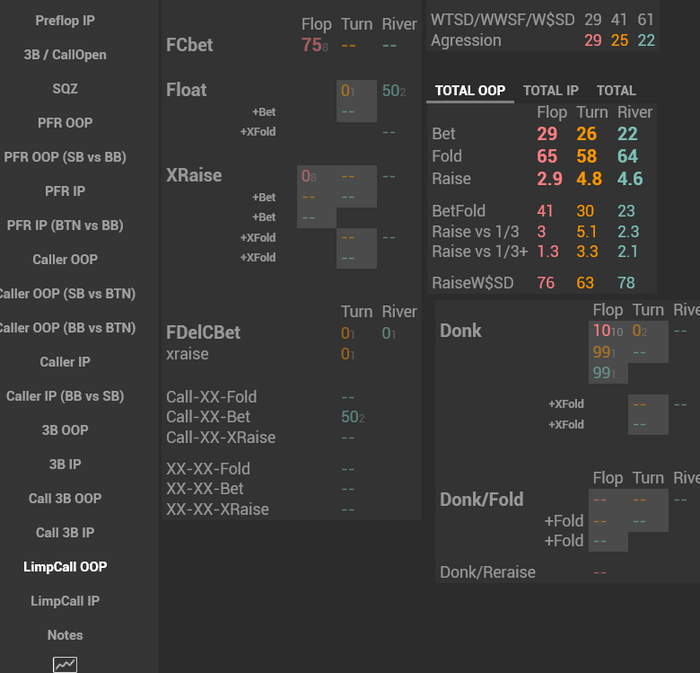Select 3B / CallOpen in sidebar
This screenshot has width=700, height=673.
point(65,54)
